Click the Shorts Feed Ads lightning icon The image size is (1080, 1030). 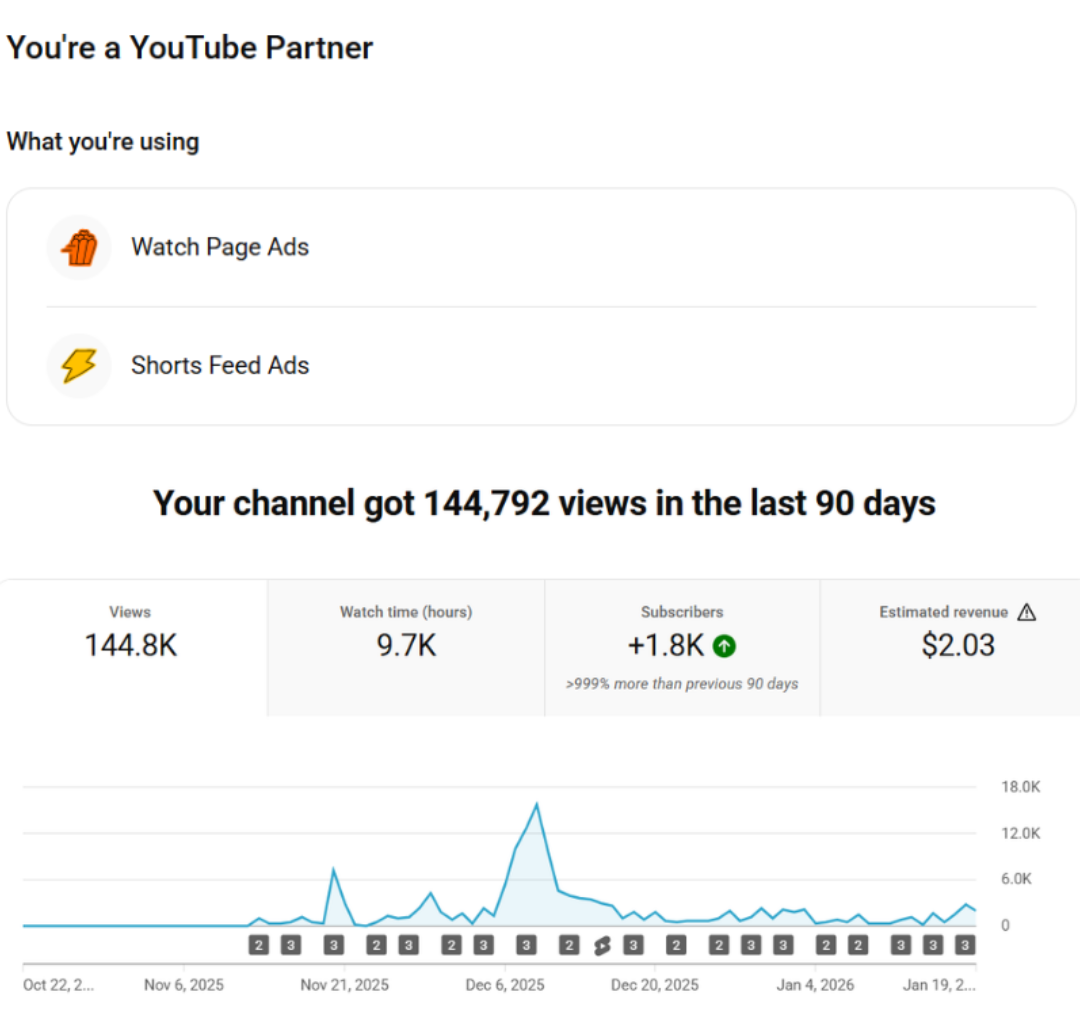pos(79,365)
